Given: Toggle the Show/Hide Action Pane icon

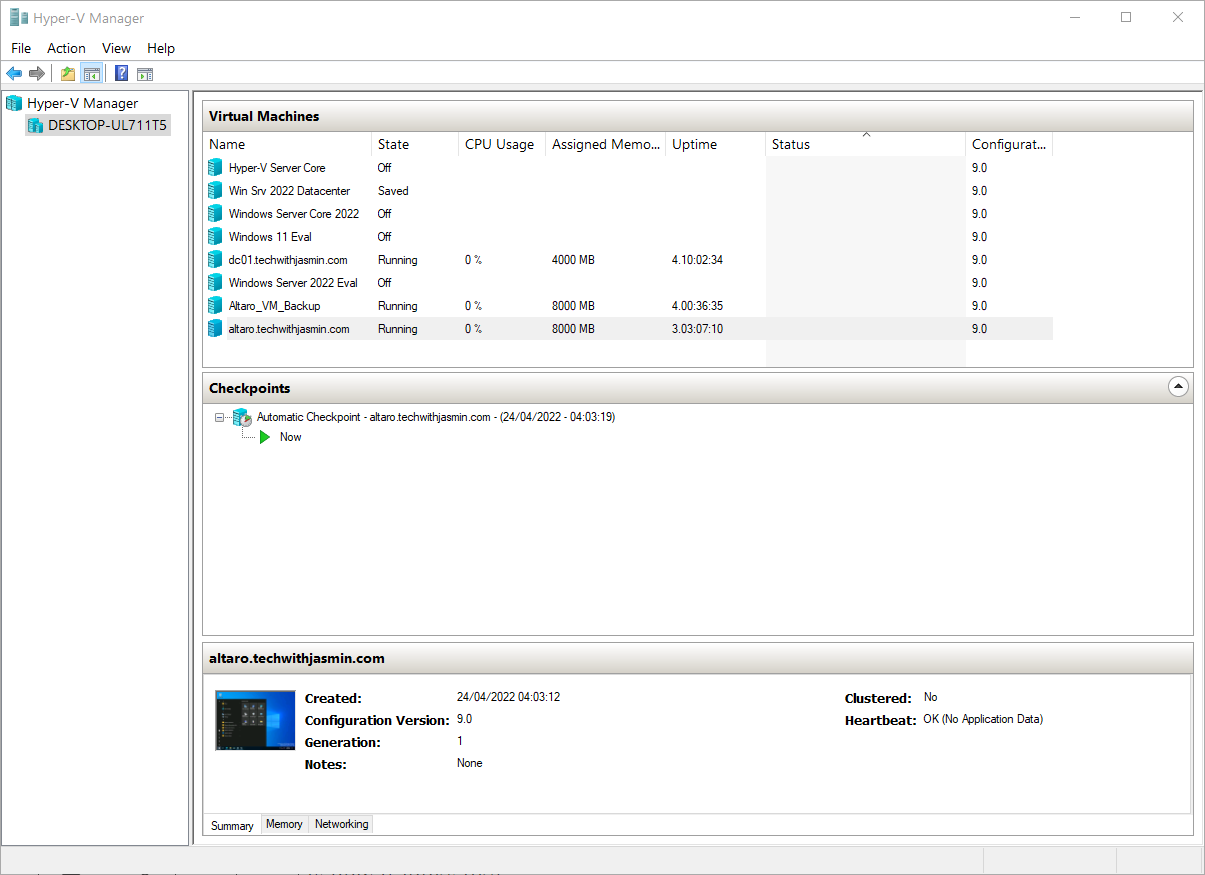Looking at the screenshot, I should tap(145, 73).
